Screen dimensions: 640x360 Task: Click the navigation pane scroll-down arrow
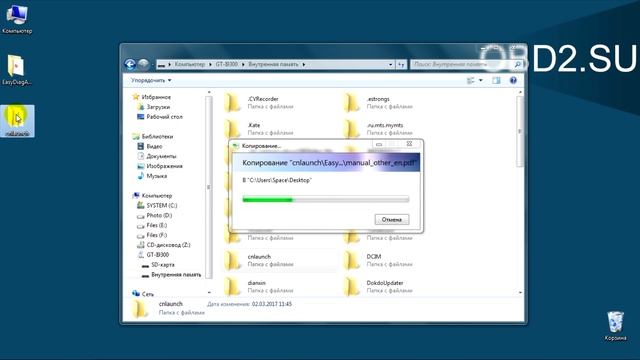tap(209, 292)
